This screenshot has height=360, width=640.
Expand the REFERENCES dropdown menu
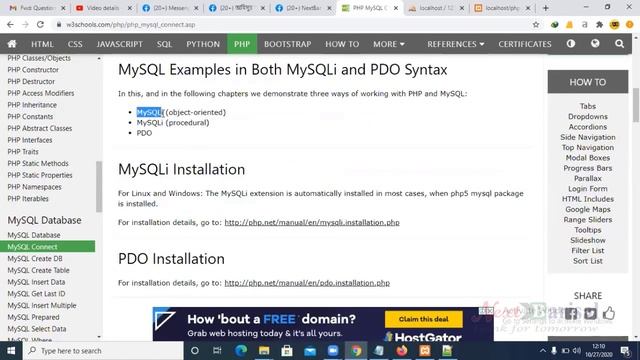(456, 44)
